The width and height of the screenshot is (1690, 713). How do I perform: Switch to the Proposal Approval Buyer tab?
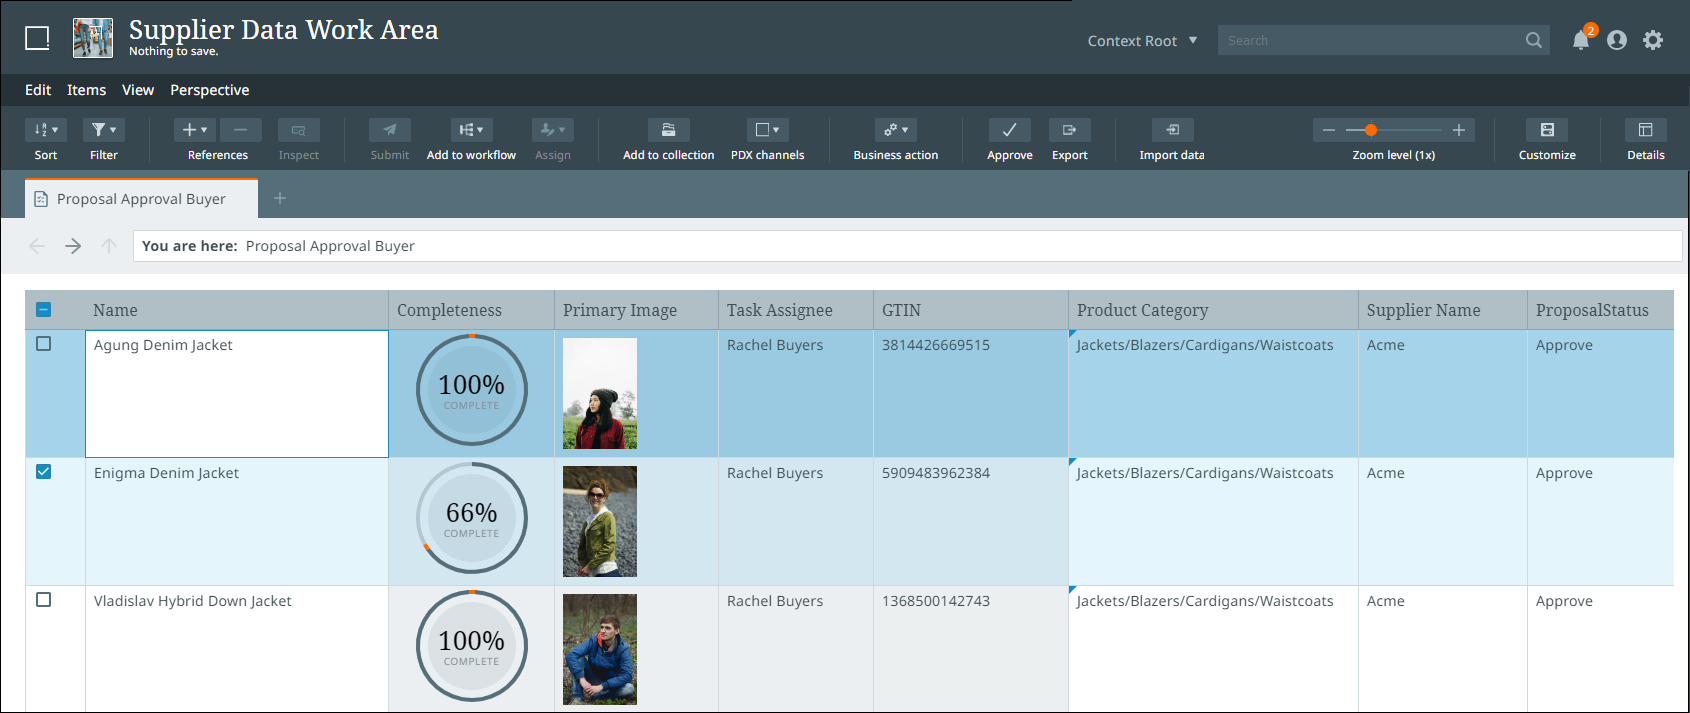pos(141,199)
